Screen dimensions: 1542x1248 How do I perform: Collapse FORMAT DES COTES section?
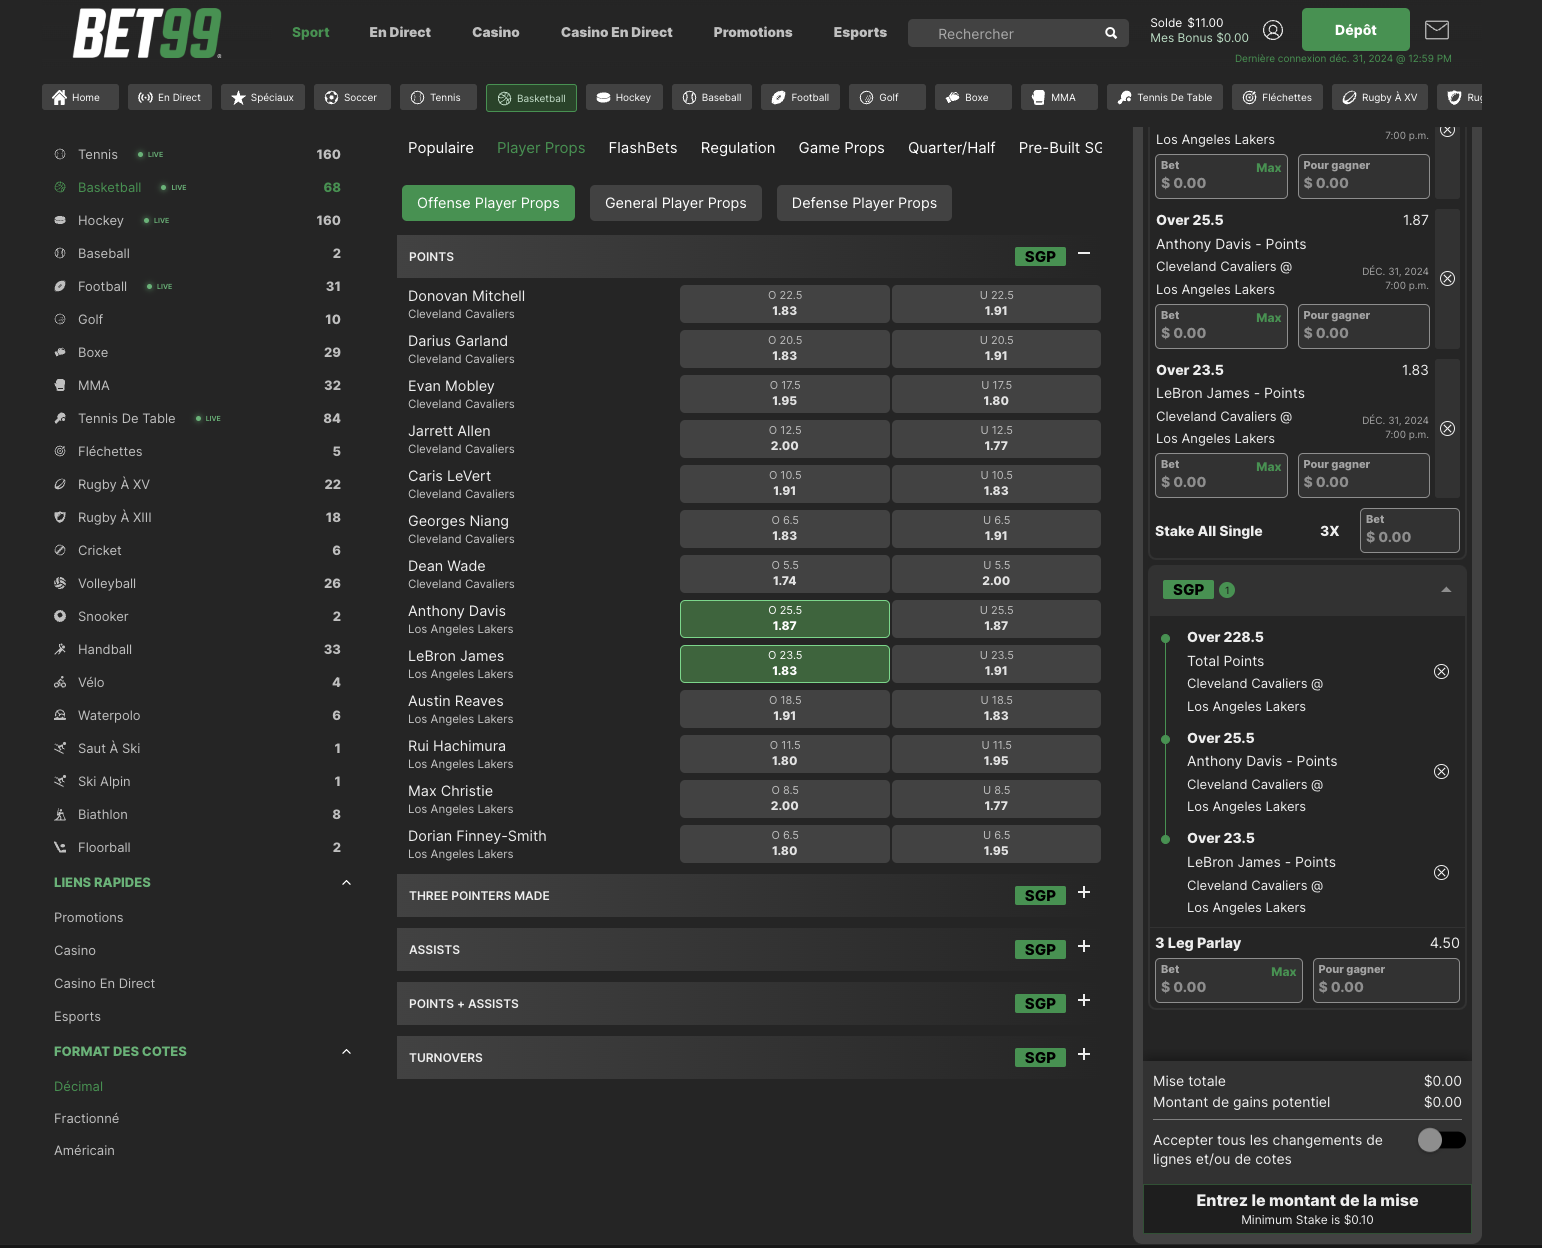[346, 1051]
